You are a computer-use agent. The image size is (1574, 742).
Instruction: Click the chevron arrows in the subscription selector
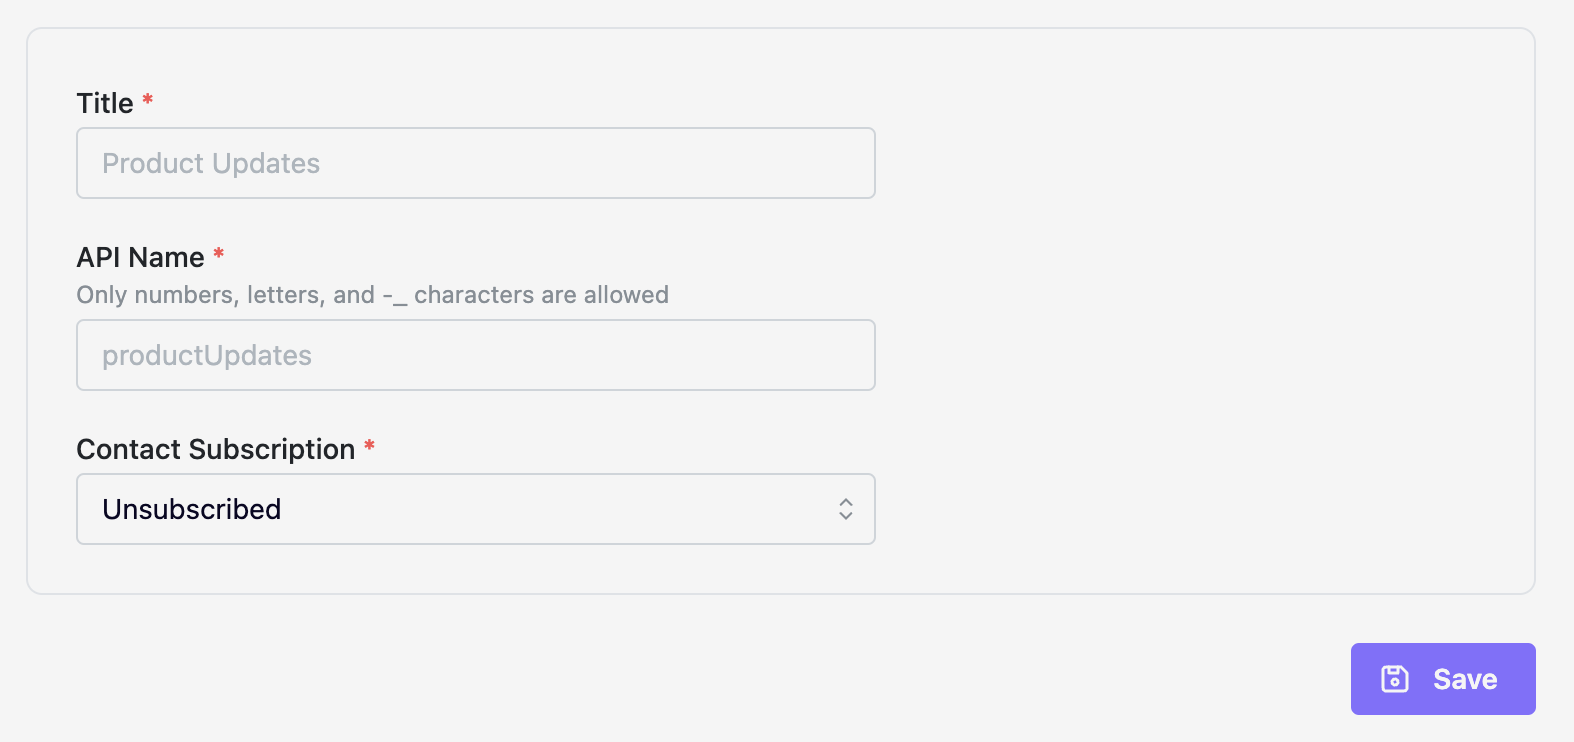pyautogui.click(x=845, y=509)
